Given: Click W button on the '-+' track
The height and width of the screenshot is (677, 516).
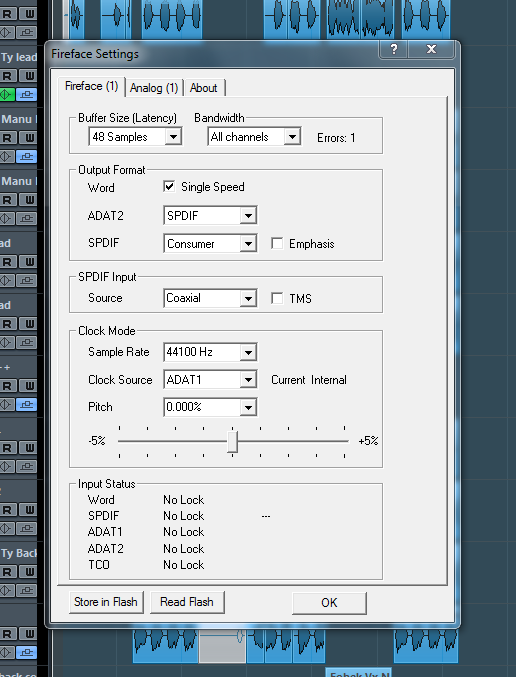Looking at the screenshot, I should pyautogui.click(x=28, y=386).
